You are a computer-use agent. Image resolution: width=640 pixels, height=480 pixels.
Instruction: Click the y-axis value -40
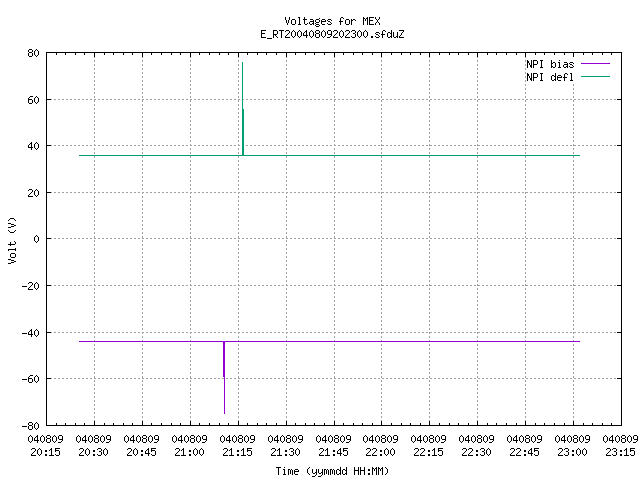point(31,333)
